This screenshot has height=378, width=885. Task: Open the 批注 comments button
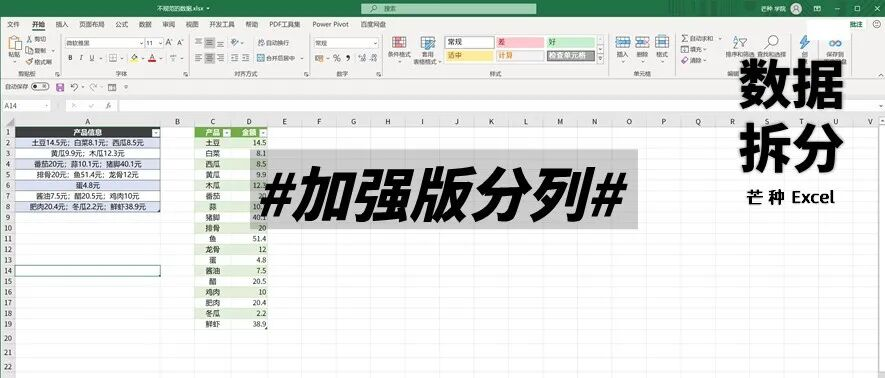(x=856, y=24)
